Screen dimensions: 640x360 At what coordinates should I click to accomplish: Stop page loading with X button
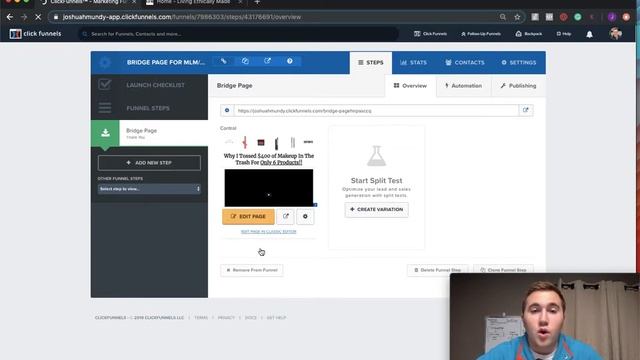[38, 17]
